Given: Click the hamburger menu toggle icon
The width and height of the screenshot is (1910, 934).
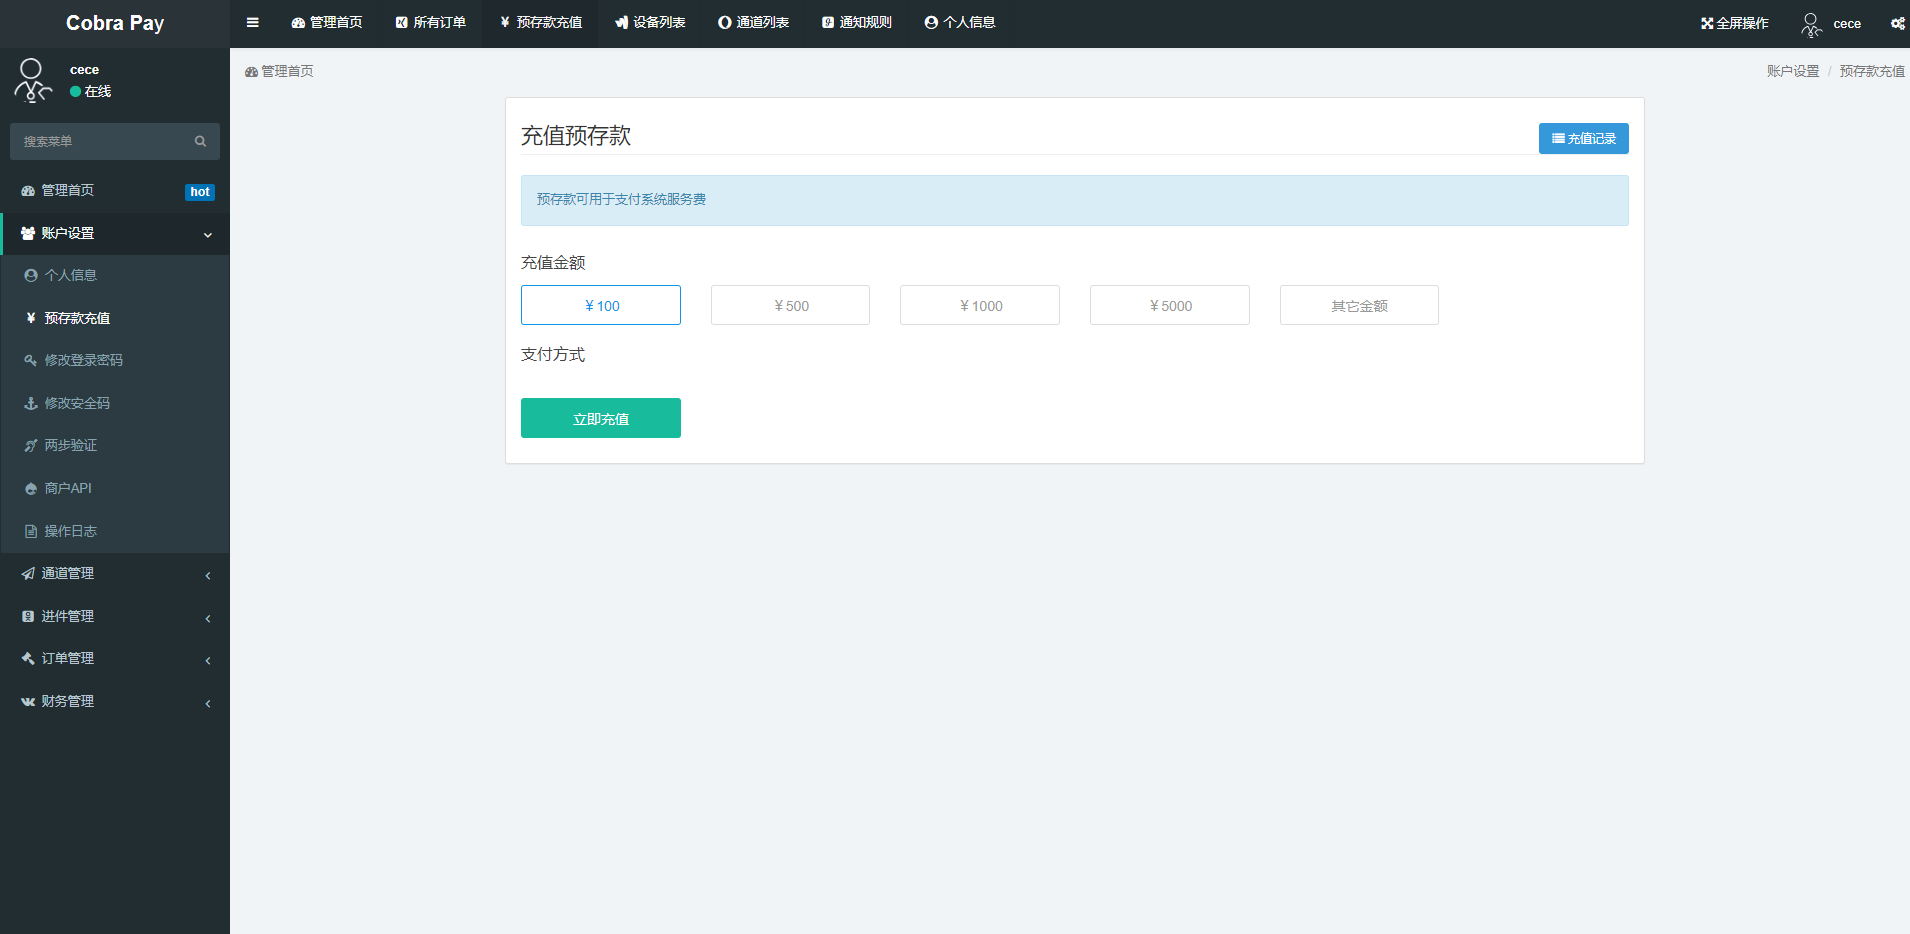Looking at the screenshot, I should point(253,23).
